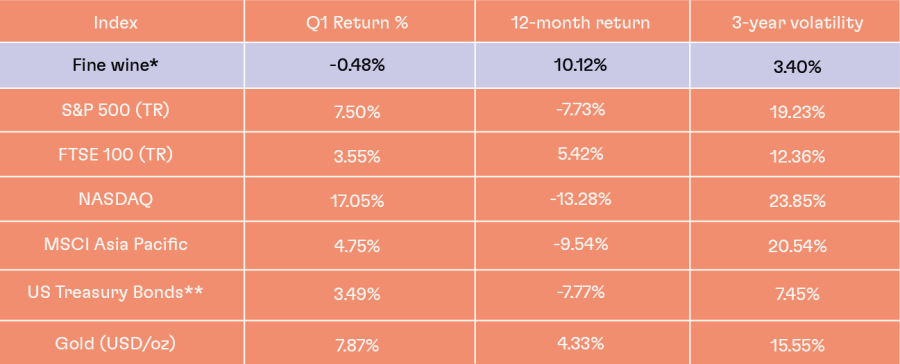Click the US Treasury Bonds** label
The height and width of the screenshot is (364, 900).
[x=115, y=292]
